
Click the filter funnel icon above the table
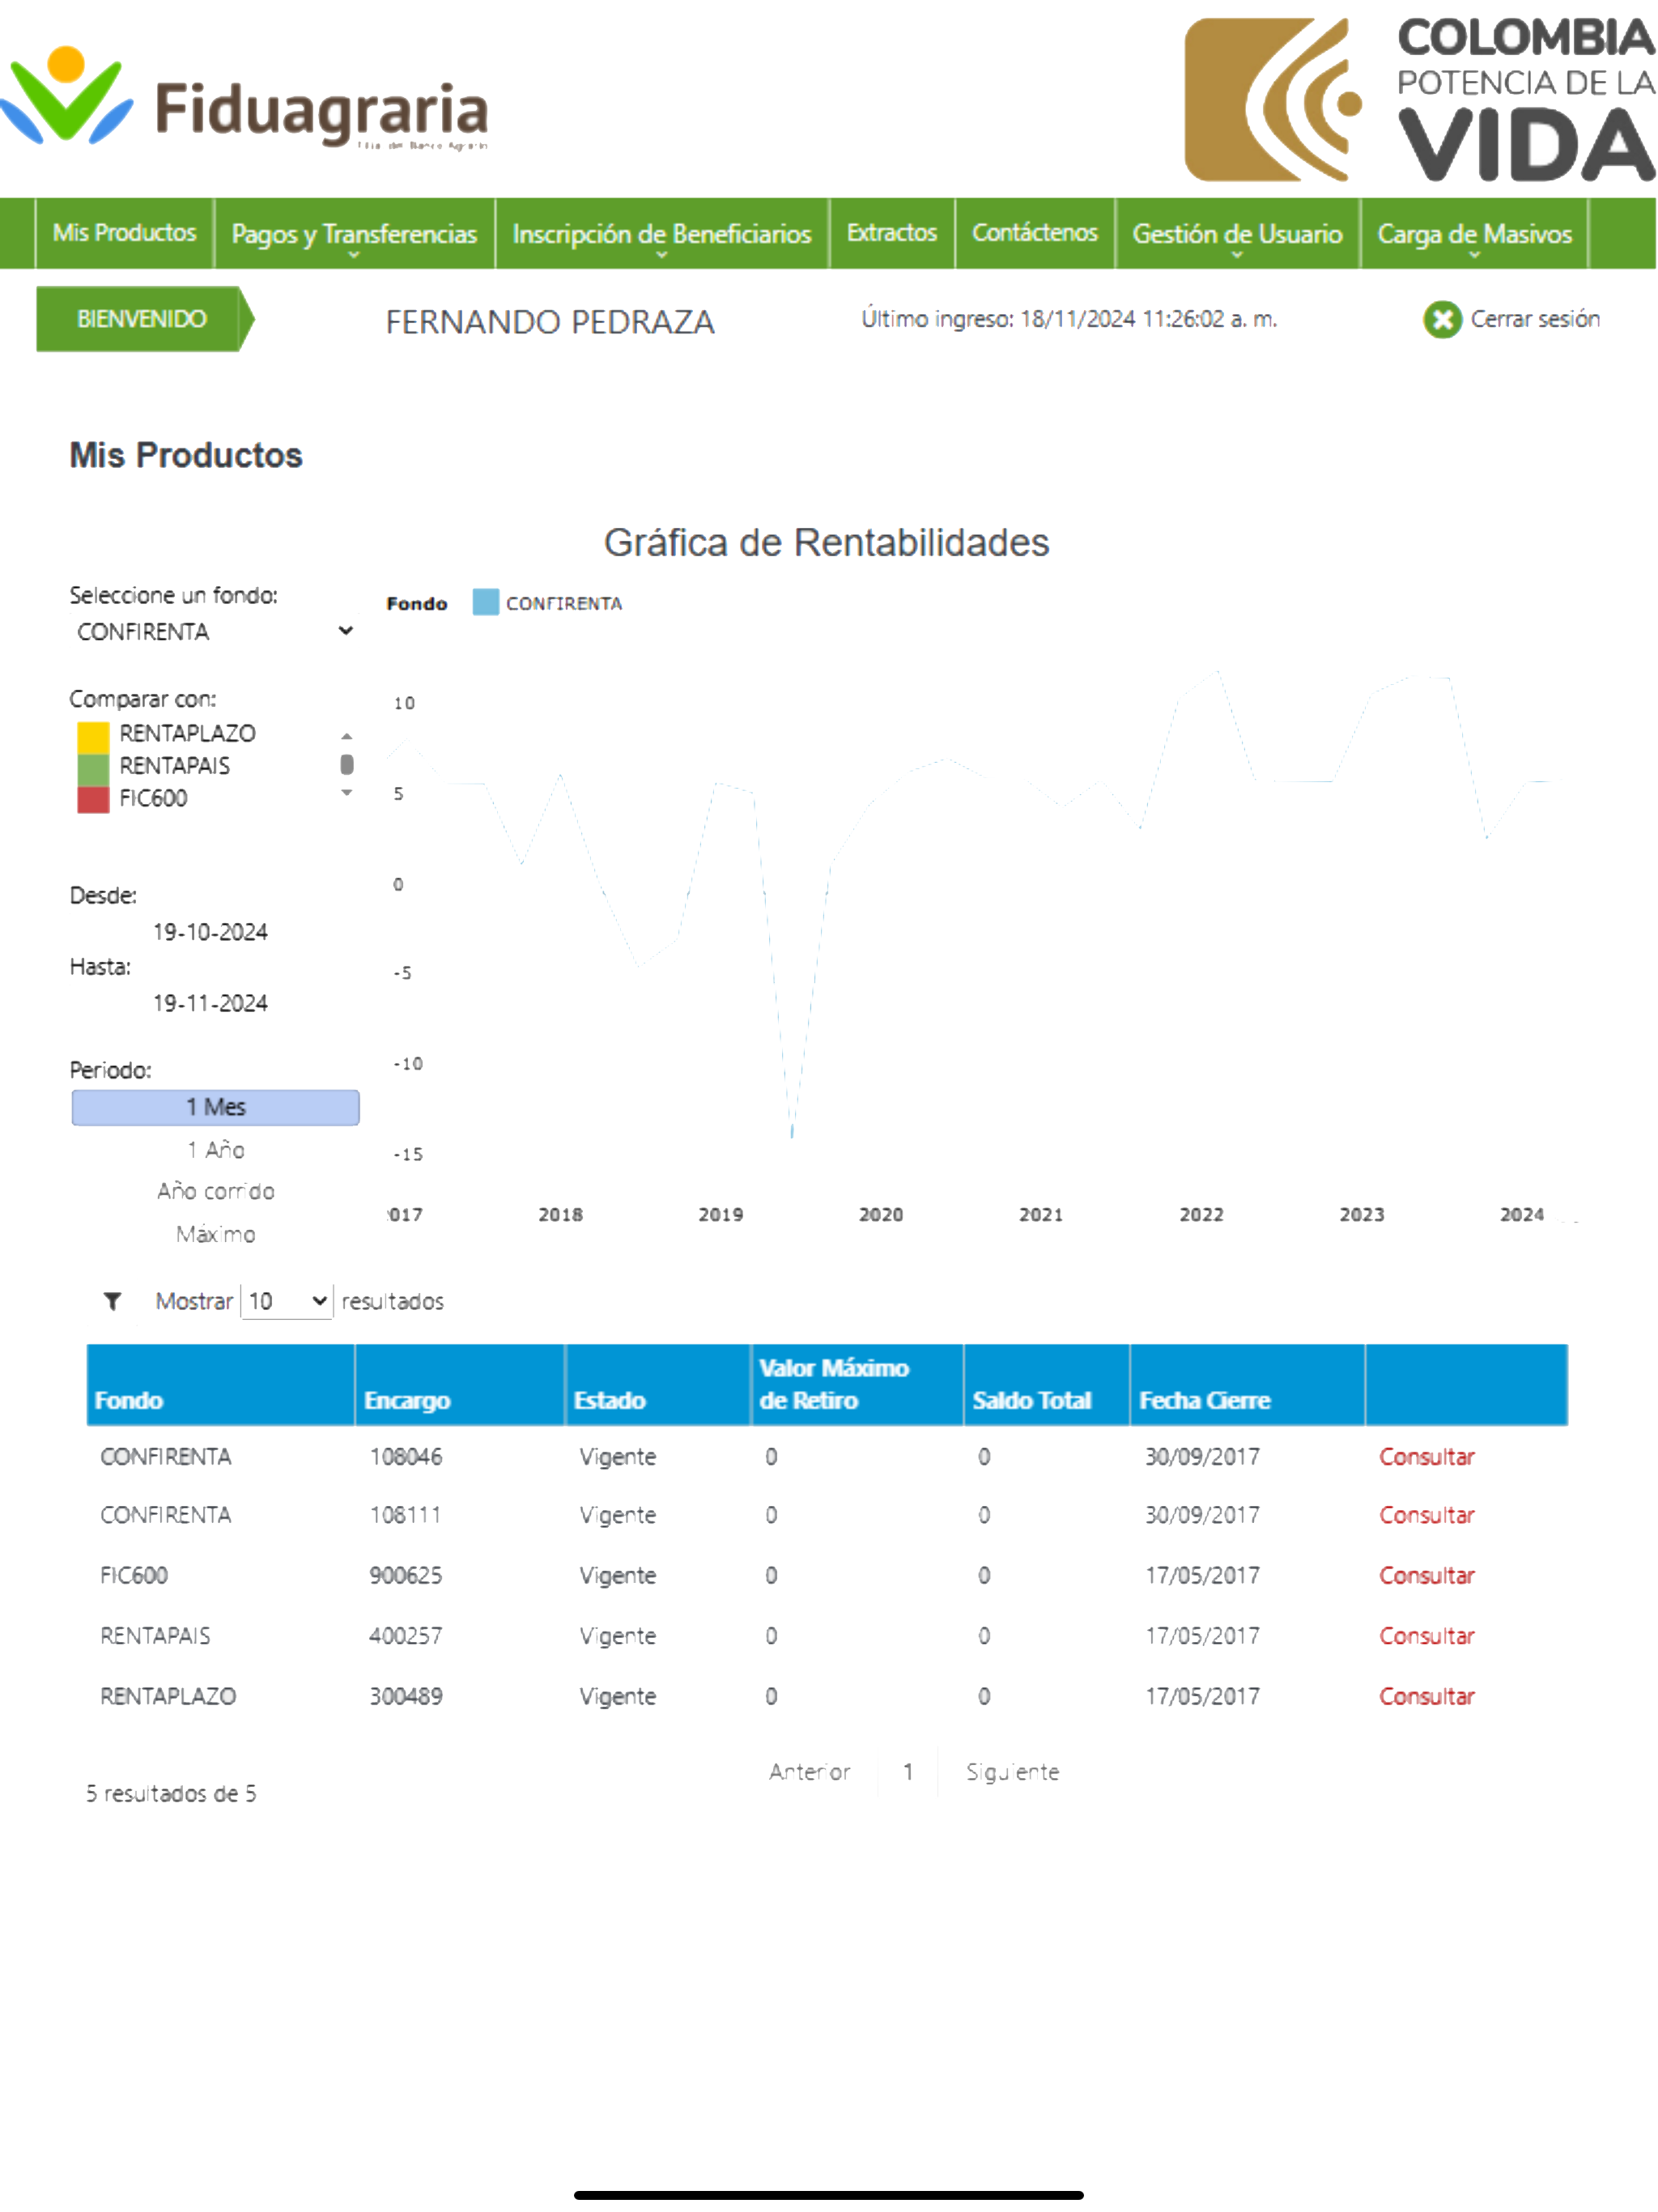[112, 1301]
